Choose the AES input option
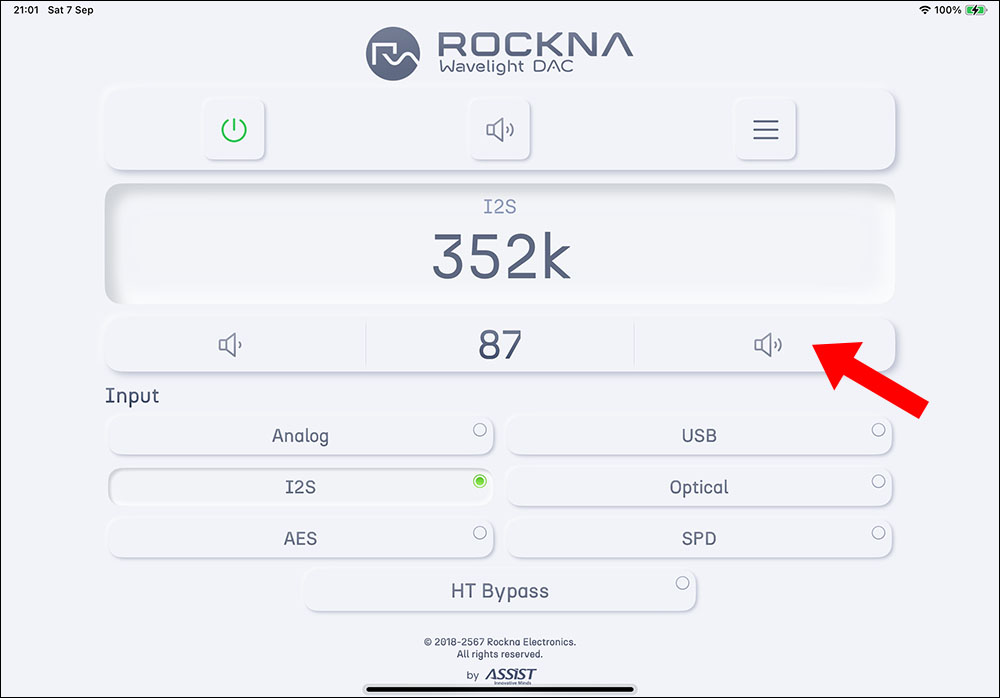Viewport: 1000px width, 698px height. (x=300, y=538)
